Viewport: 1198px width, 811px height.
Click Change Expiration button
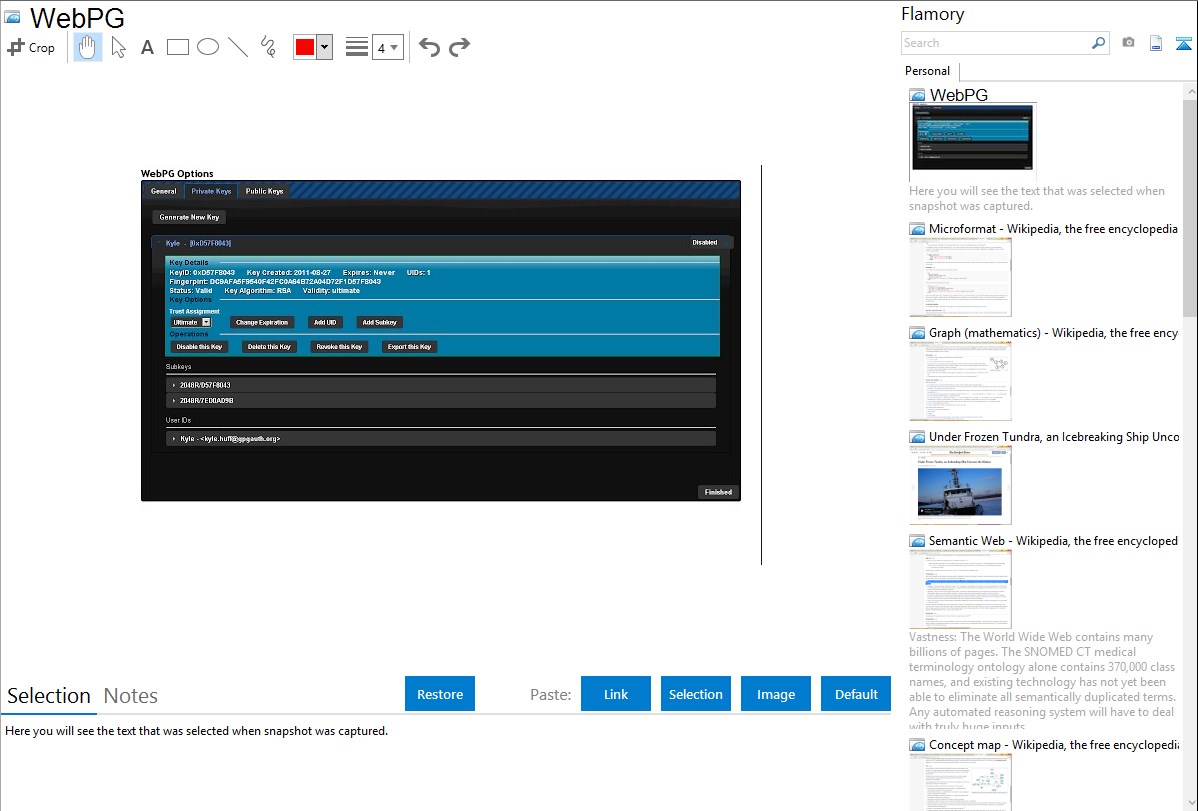point(262,323)
